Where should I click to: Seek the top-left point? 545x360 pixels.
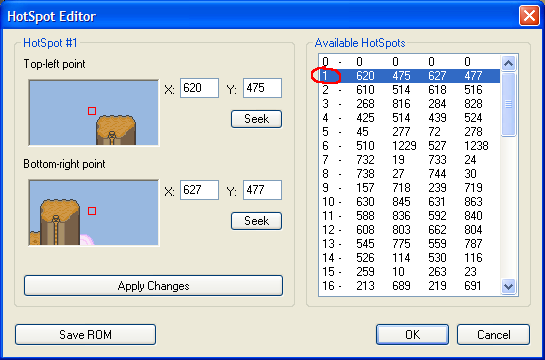tap(257, 119)
